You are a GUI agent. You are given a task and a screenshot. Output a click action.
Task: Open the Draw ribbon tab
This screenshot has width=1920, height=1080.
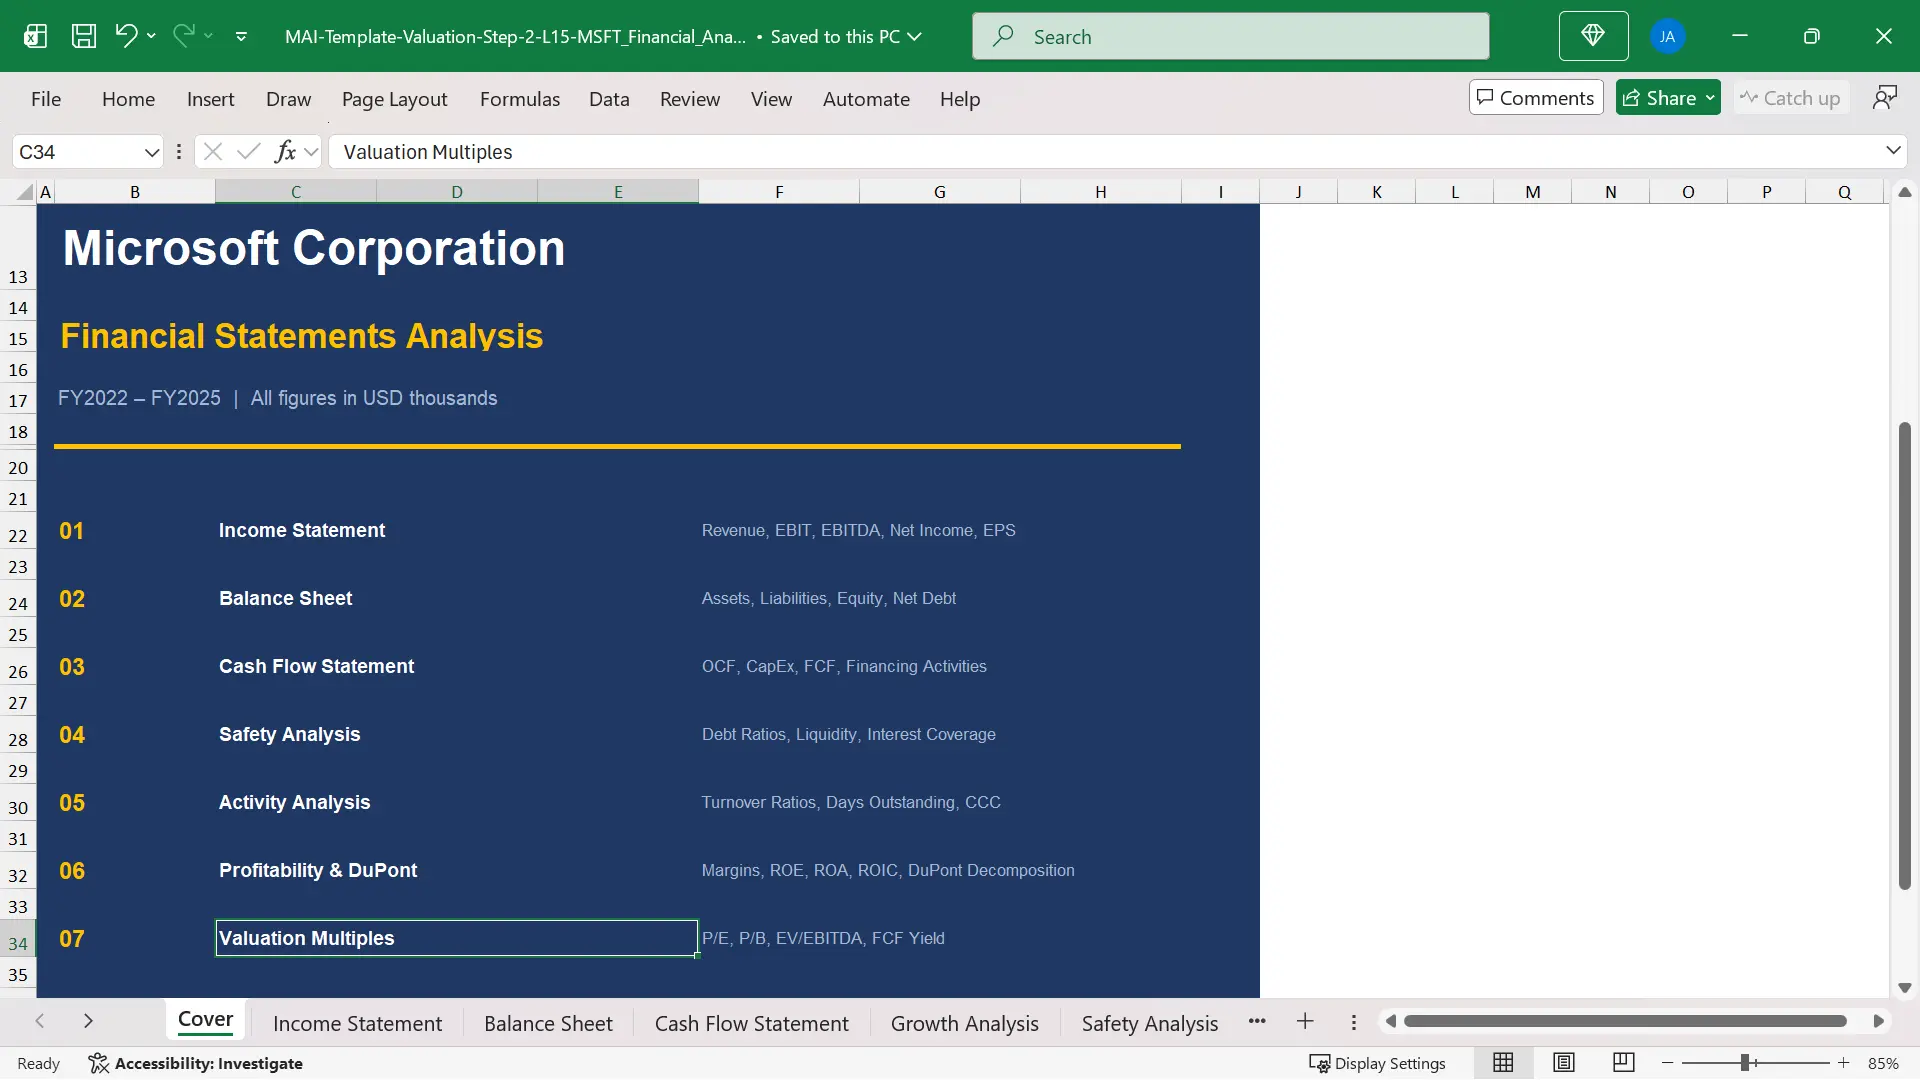(288, 99)
